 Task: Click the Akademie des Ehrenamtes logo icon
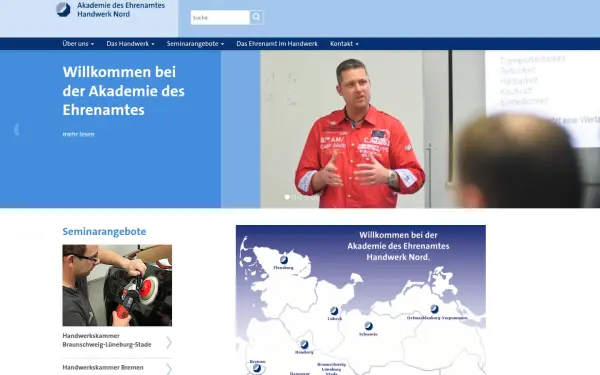[x=63, y=10]
